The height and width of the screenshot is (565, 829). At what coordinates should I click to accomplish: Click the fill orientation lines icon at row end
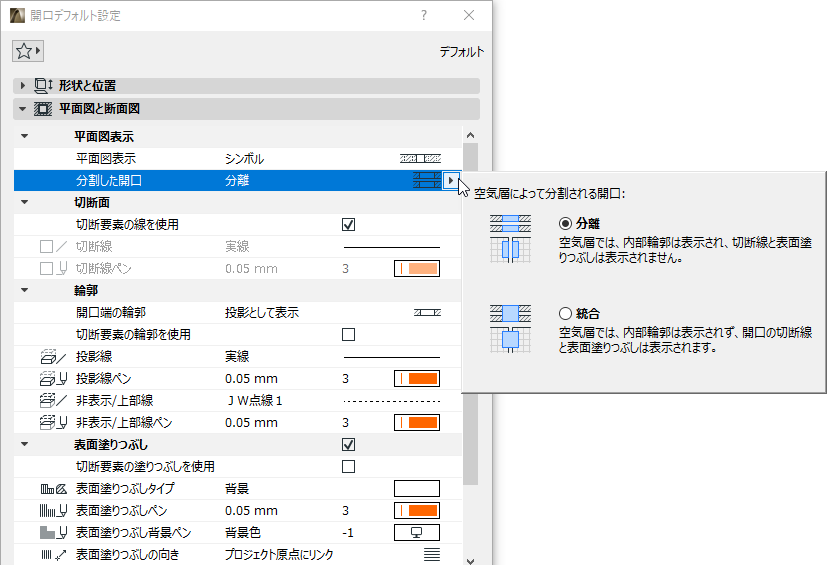[432, 554]
